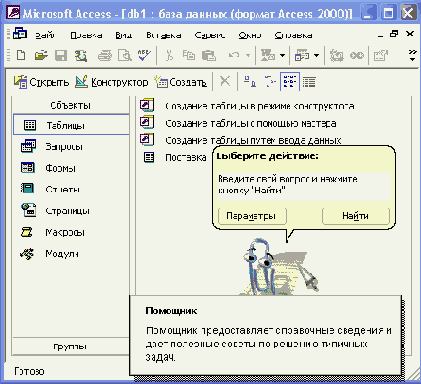The width and height of the screenshot is (421, 384).
Task: Click the Print toolbar icon
Action: (105, 56)
